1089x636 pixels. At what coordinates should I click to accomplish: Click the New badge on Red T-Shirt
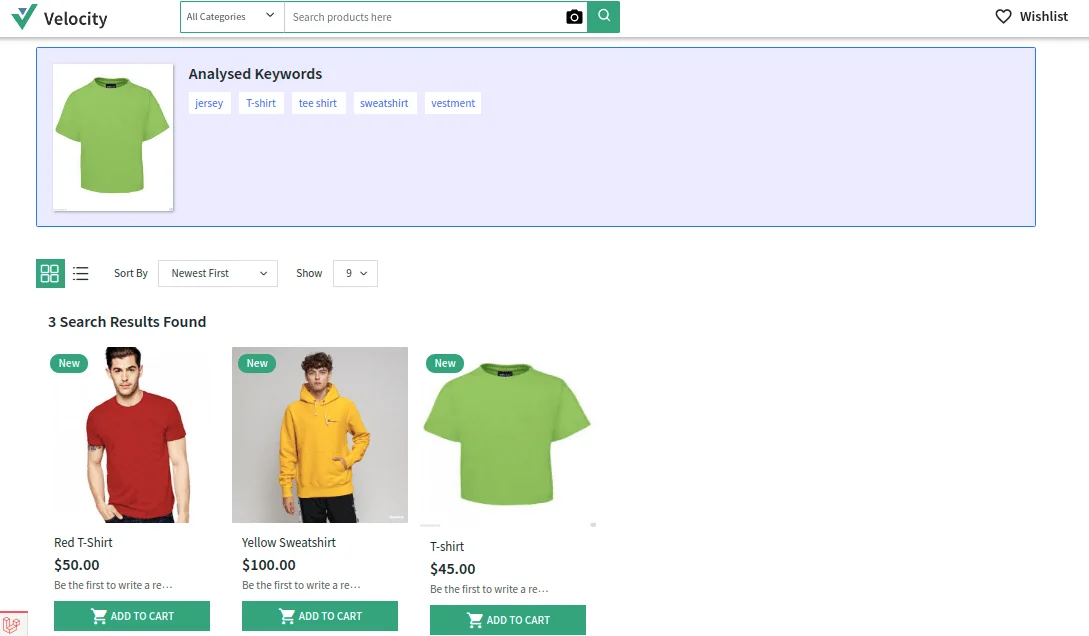tap(69, 363)
